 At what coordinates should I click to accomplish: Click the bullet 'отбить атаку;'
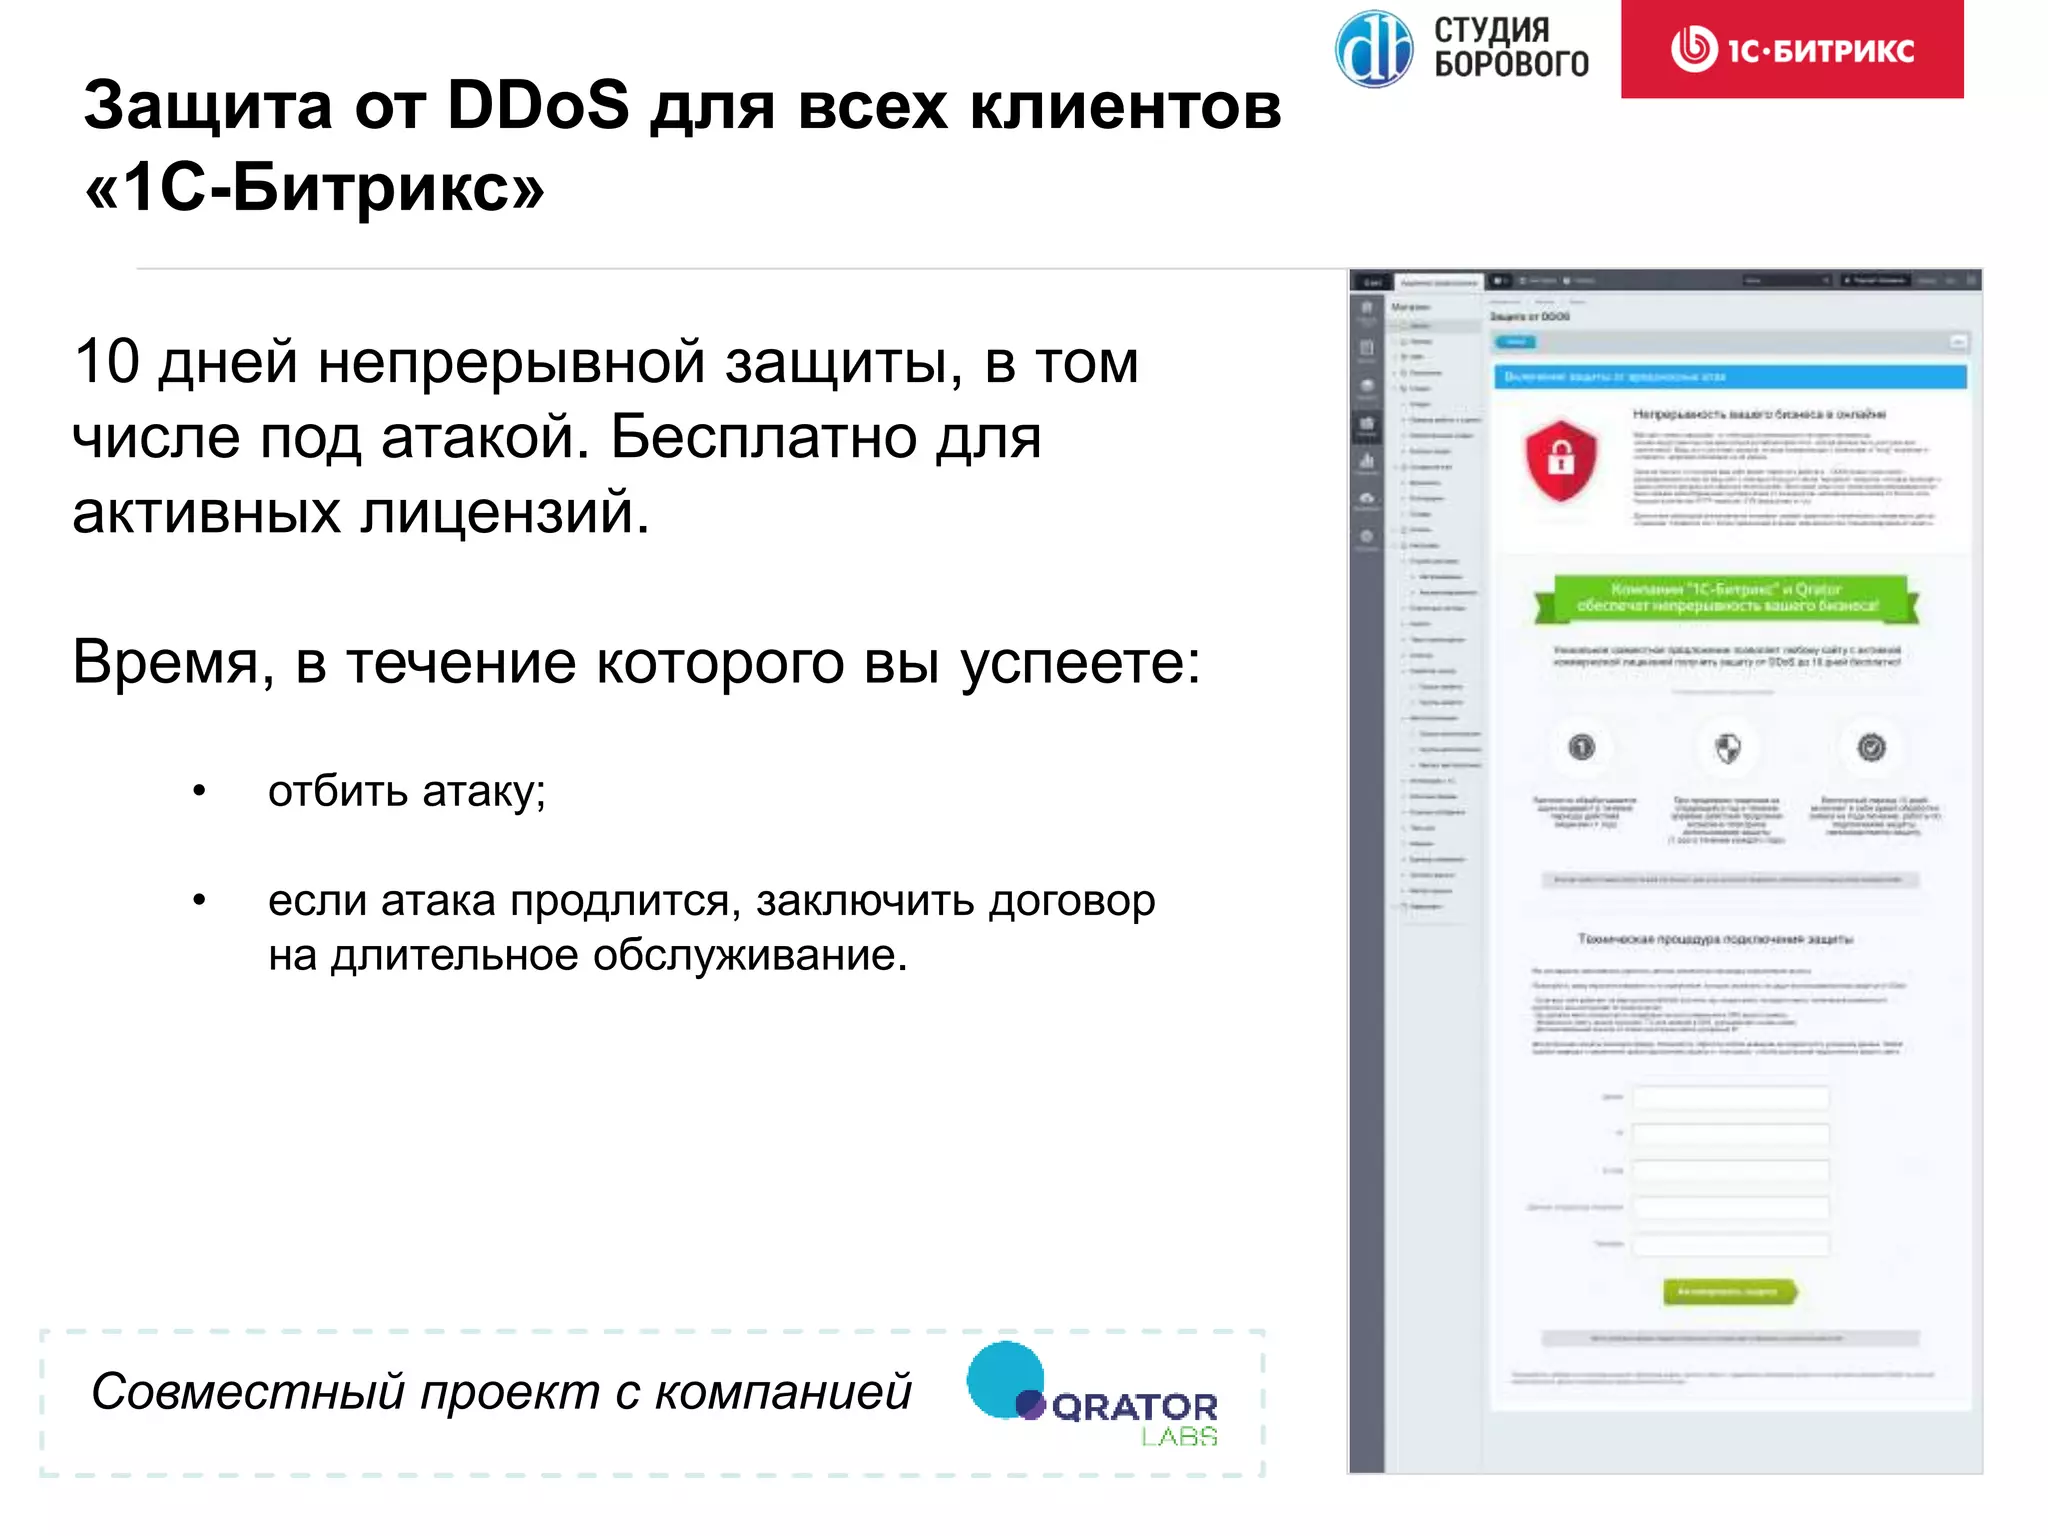[407, 792]
